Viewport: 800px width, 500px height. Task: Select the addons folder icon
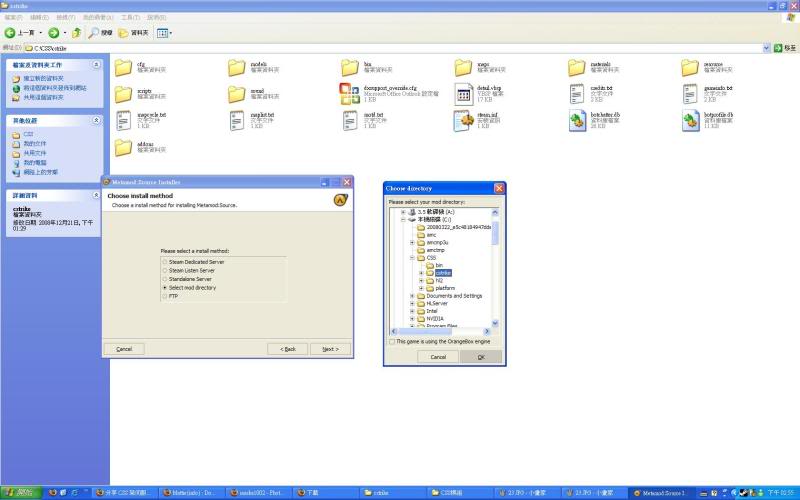124,148
